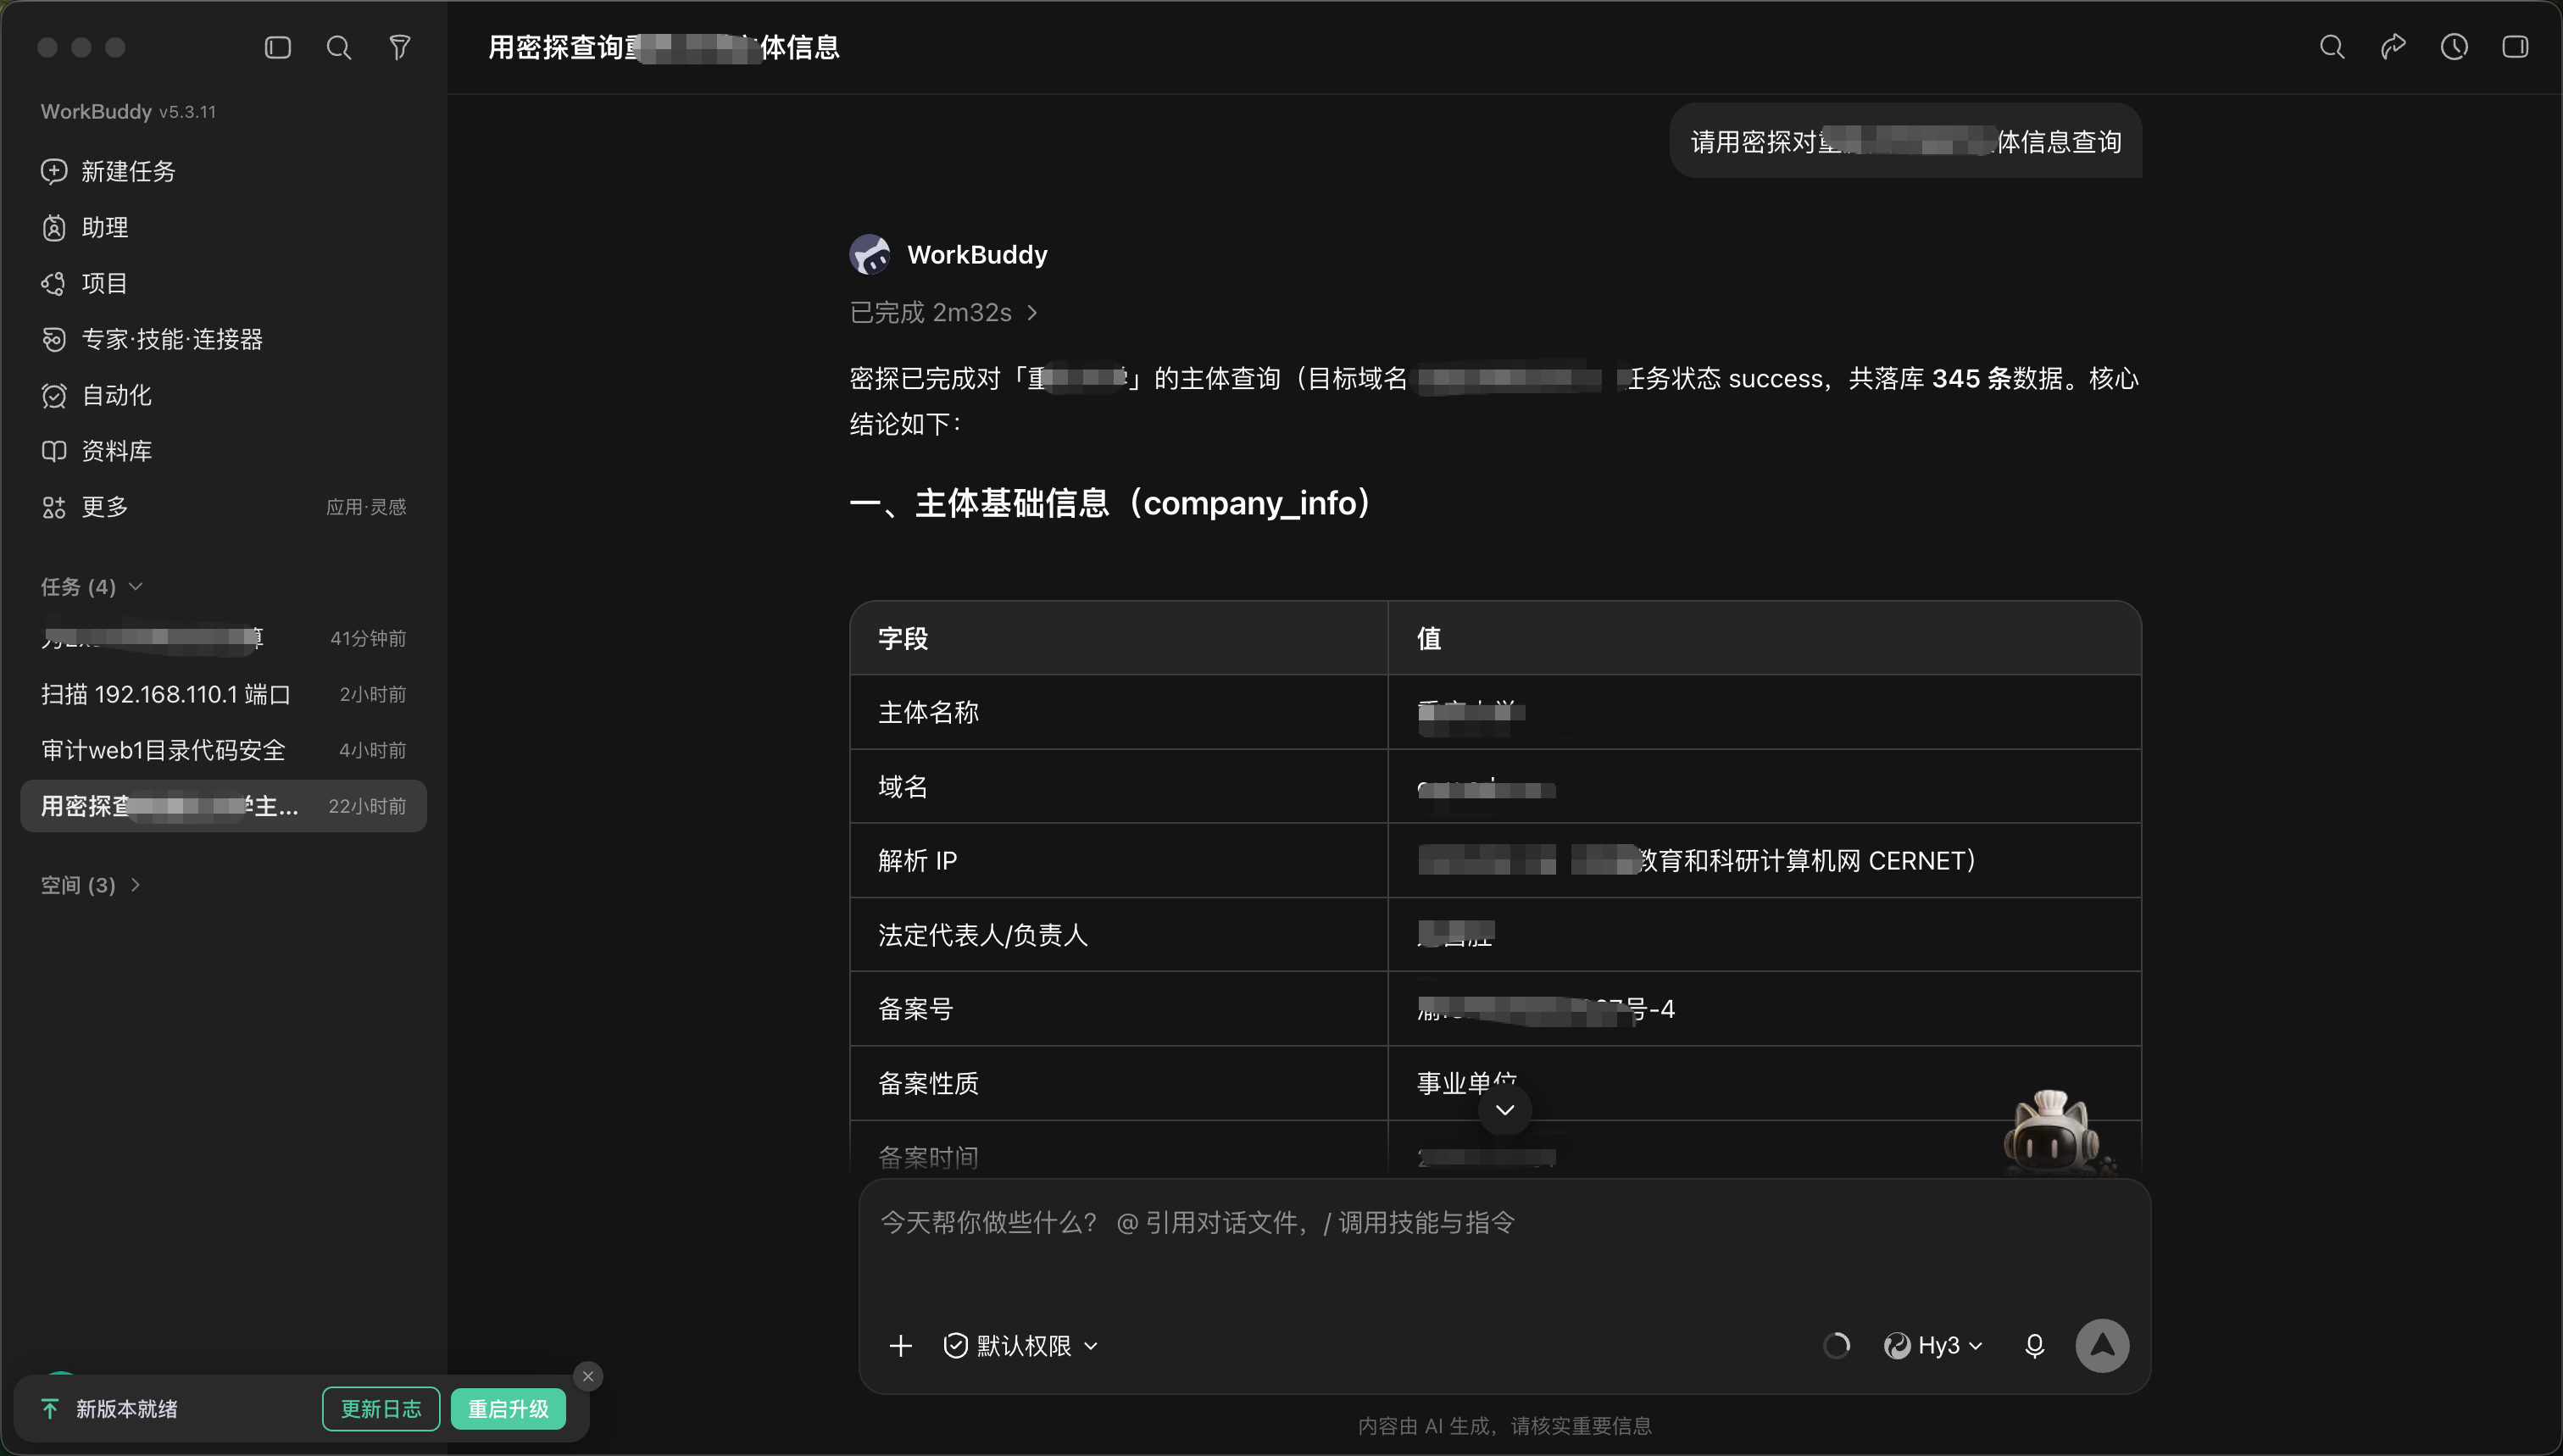Open 助理 in the sidebar
The height and width of the screenshot is (1456, 2563).
223,227
